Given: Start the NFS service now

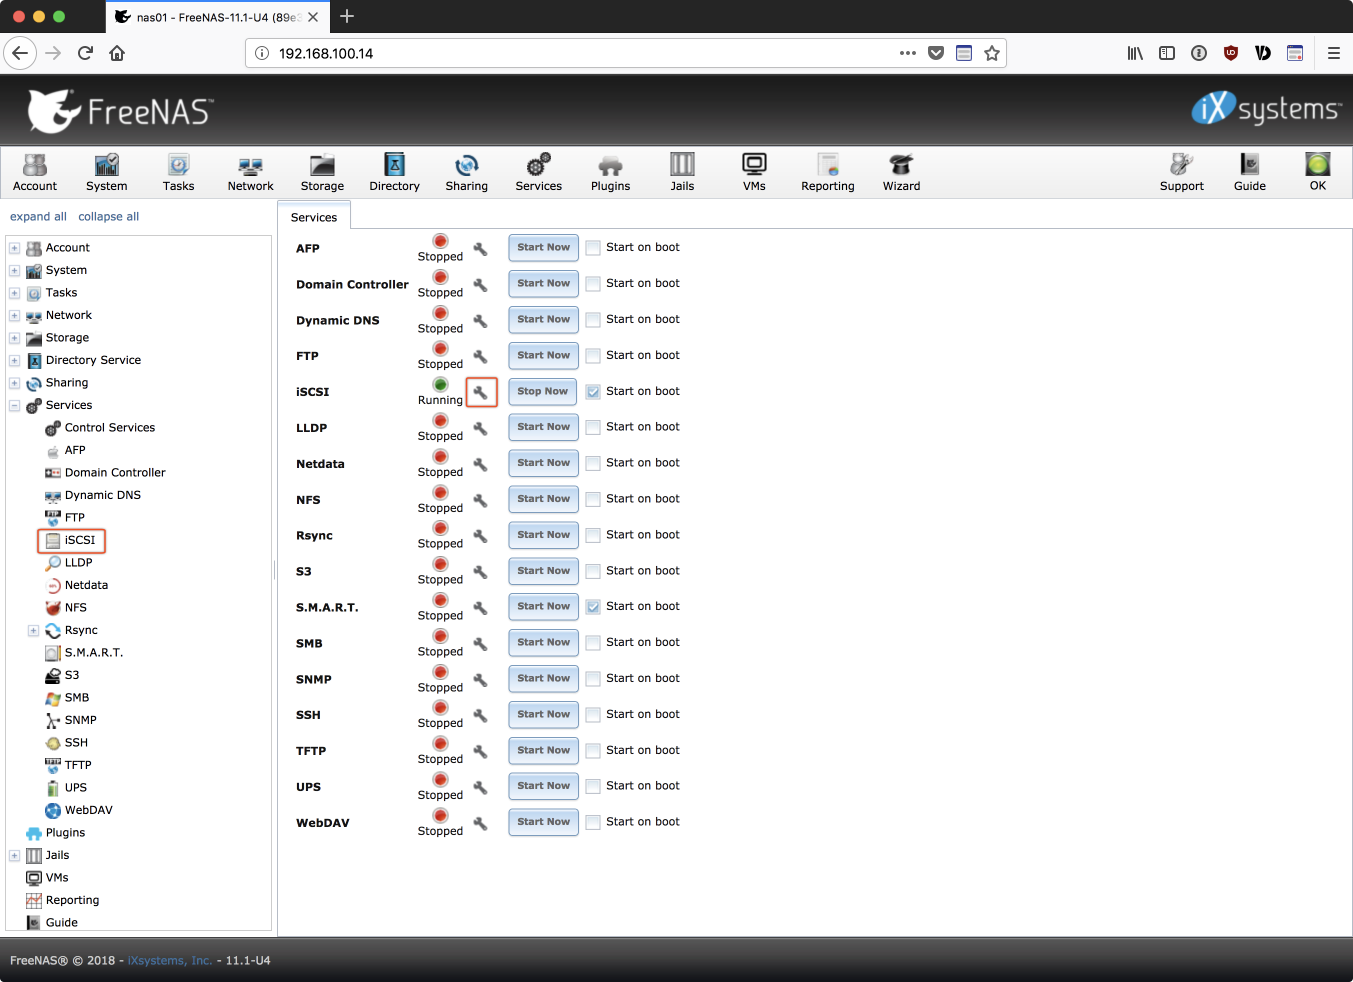Looking at the screenshot, I should click(x=543, y=499).
